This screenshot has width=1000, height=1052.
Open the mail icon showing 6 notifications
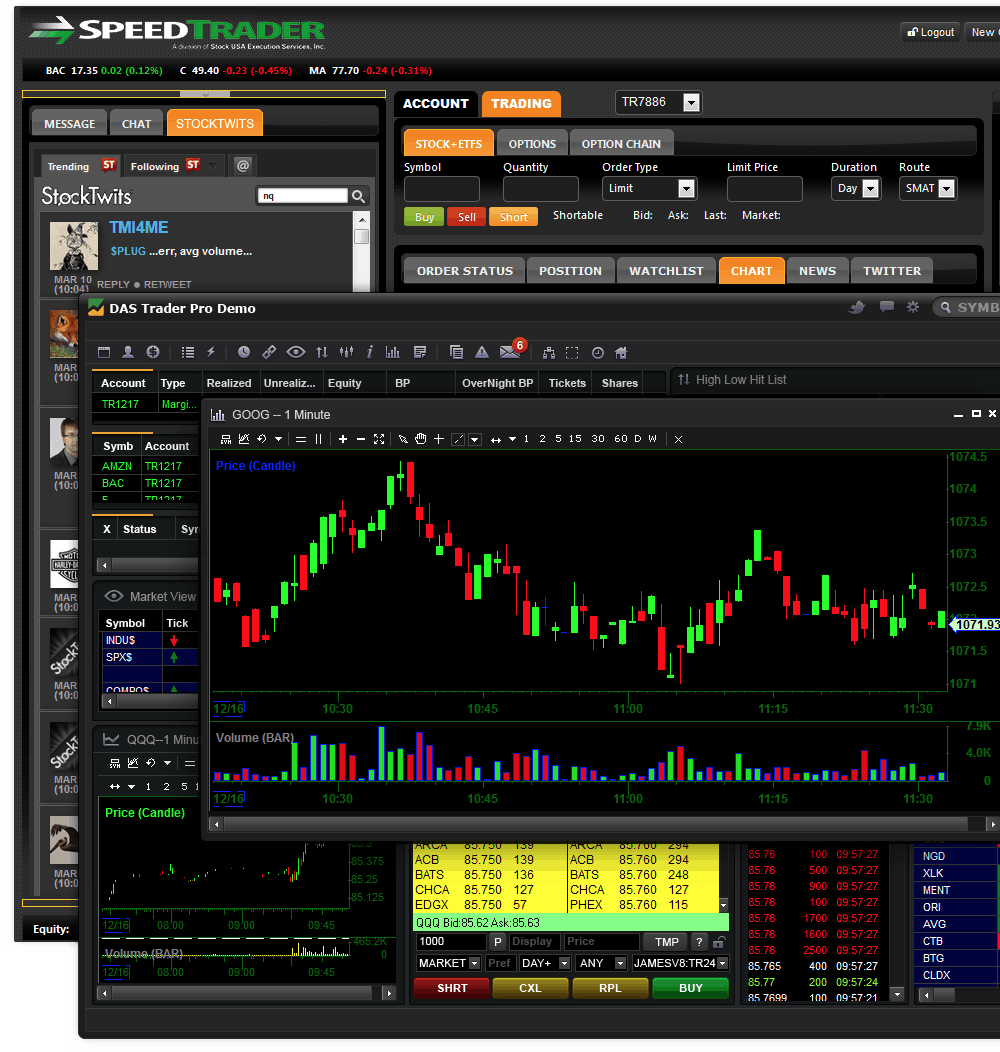[511, 351]
